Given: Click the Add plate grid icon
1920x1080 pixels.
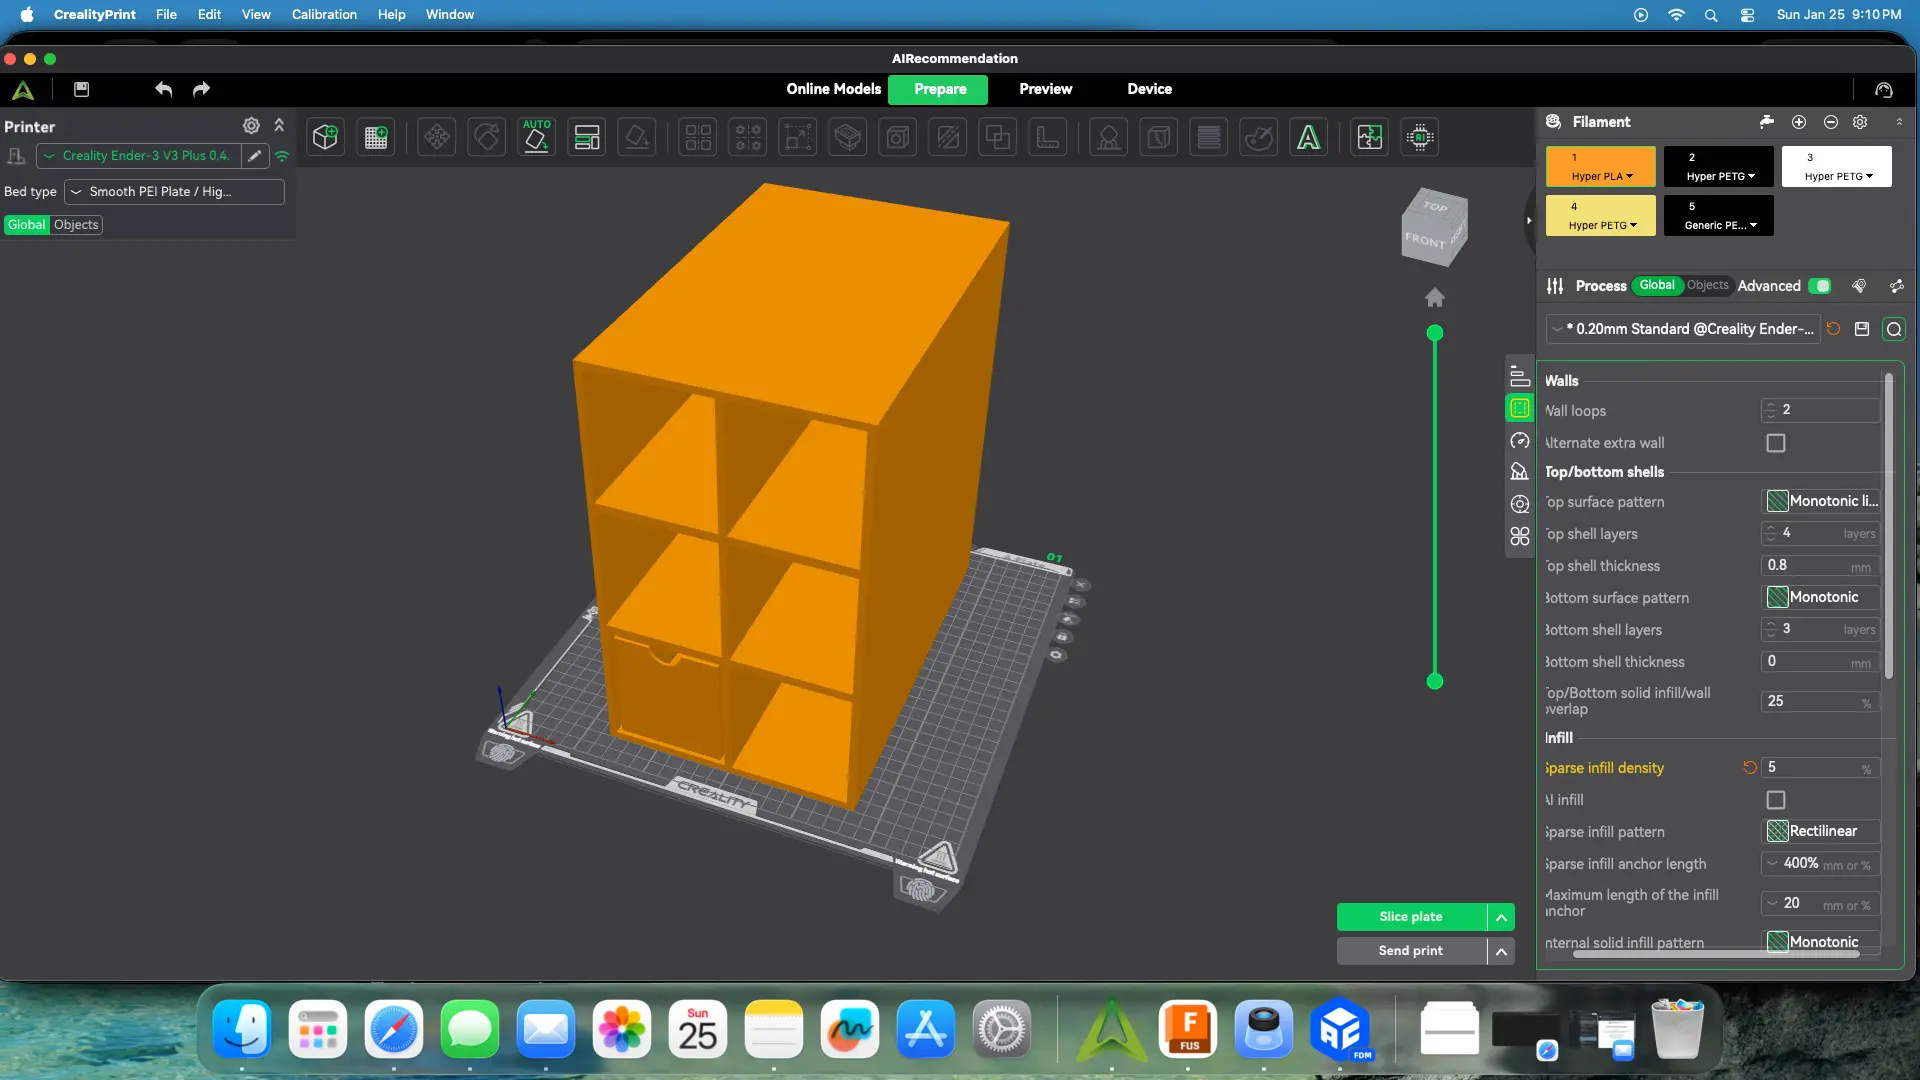Looking at the screenshot, I should point(376,137).
